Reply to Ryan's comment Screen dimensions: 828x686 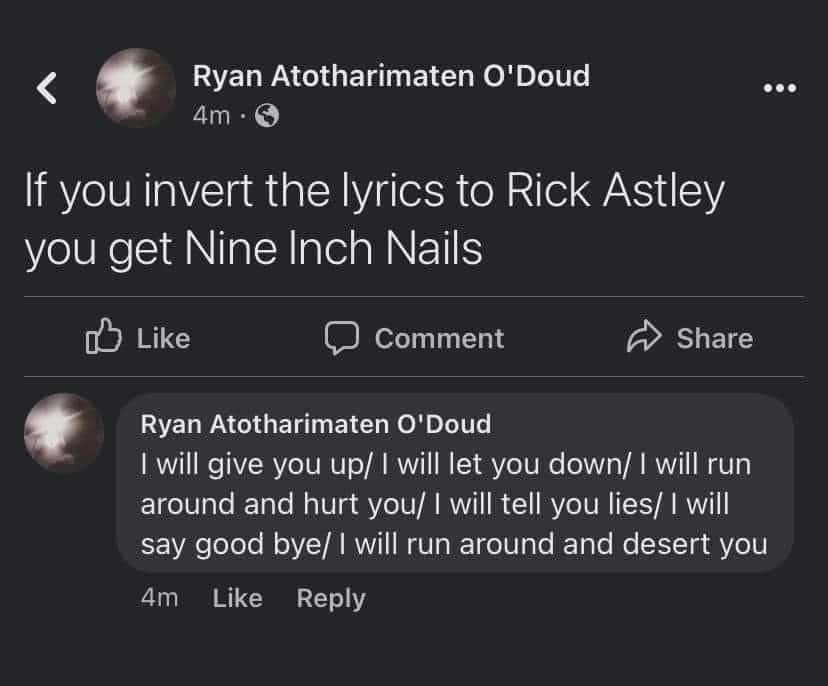click(x=330, y=598)
